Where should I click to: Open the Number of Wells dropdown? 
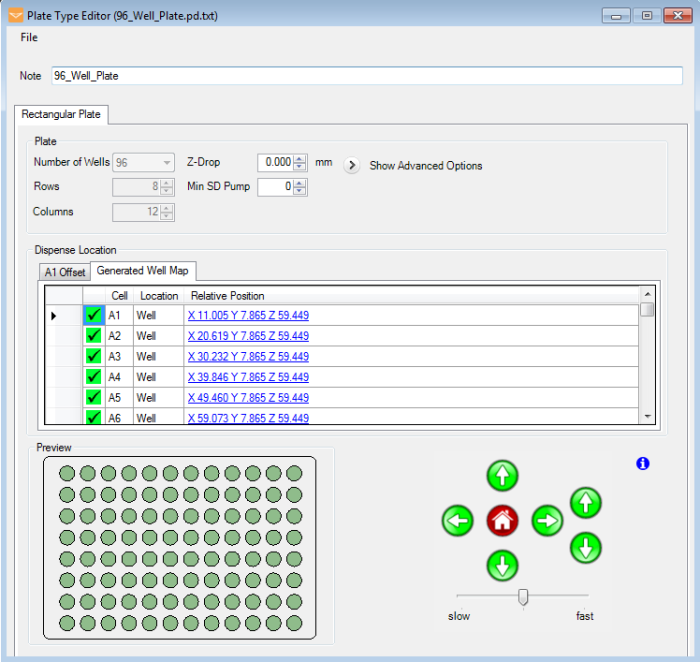tap(166, 162)
